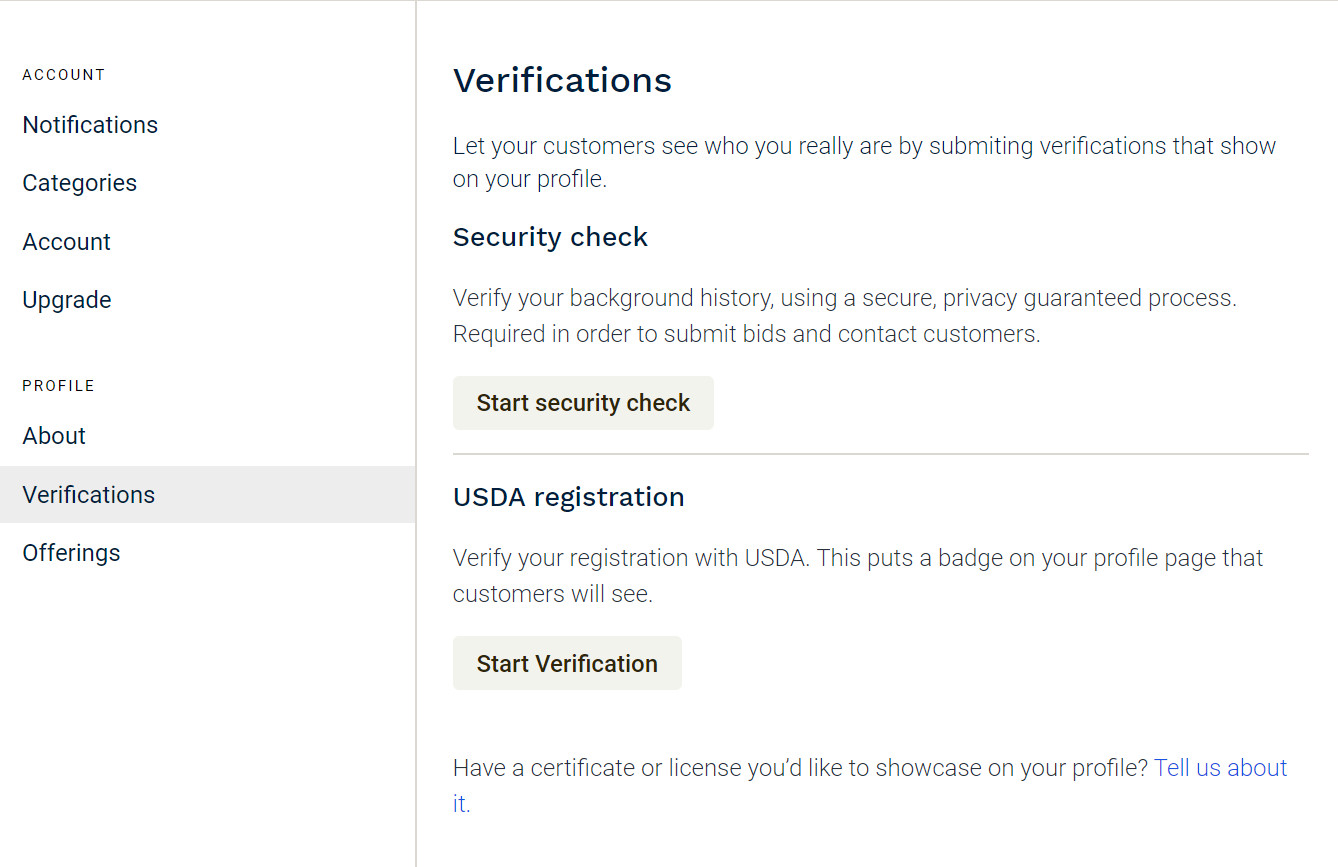Open the About profile page
The width and height of the screenshot is (1338, 867).
54,436
